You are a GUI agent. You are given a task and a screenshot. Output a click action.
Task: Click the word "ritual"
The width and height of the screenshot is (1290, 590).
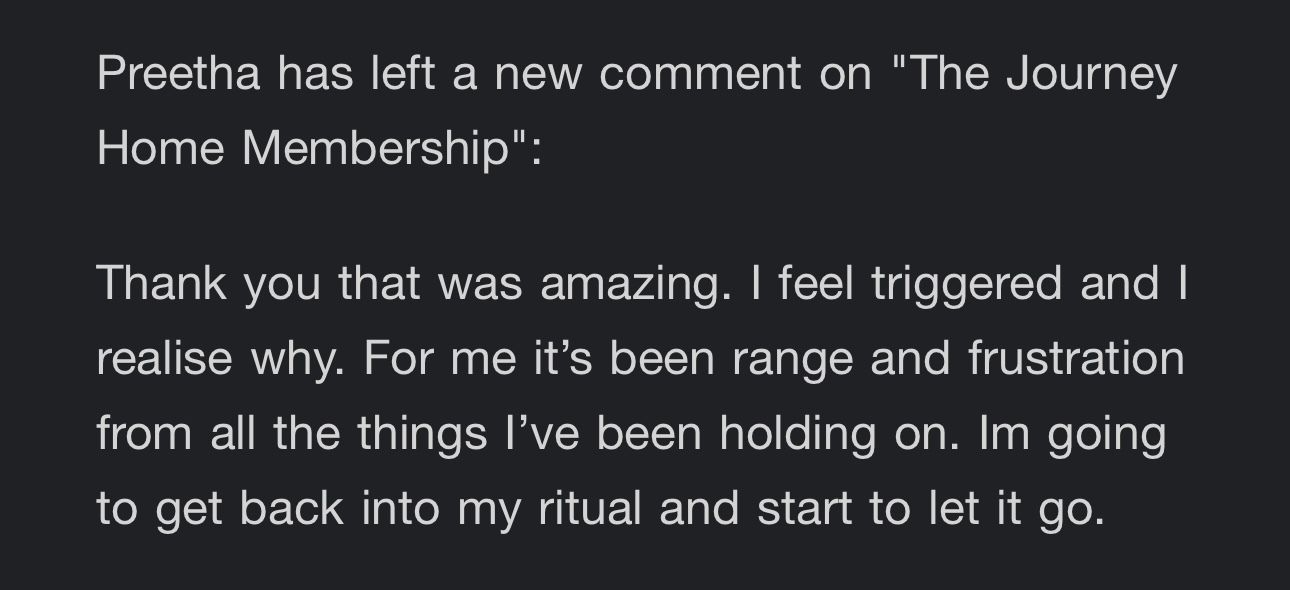point(589,508)
